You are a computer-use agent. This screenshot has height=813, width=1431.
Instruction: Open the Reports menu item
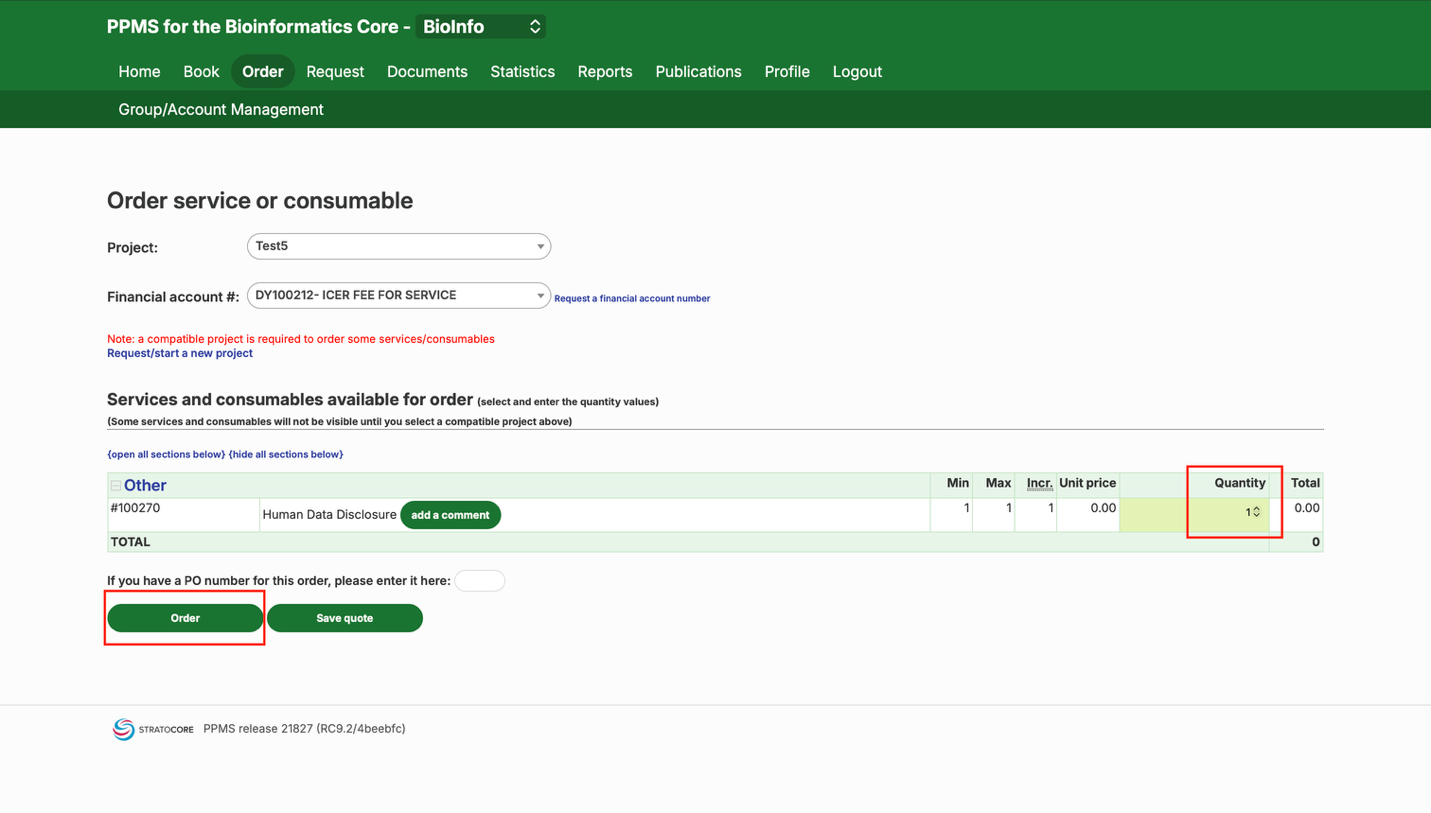[x=605, y=72]
